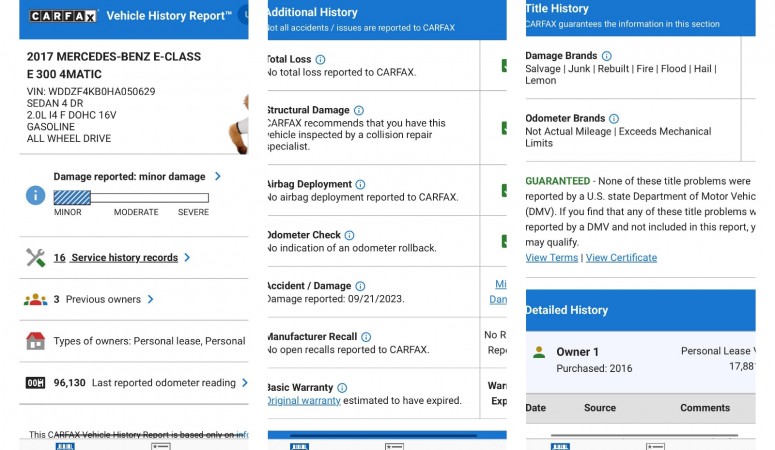775x450 pixels.
Task: Open the Airbag Deployment info icon
Action: point(360,184)
